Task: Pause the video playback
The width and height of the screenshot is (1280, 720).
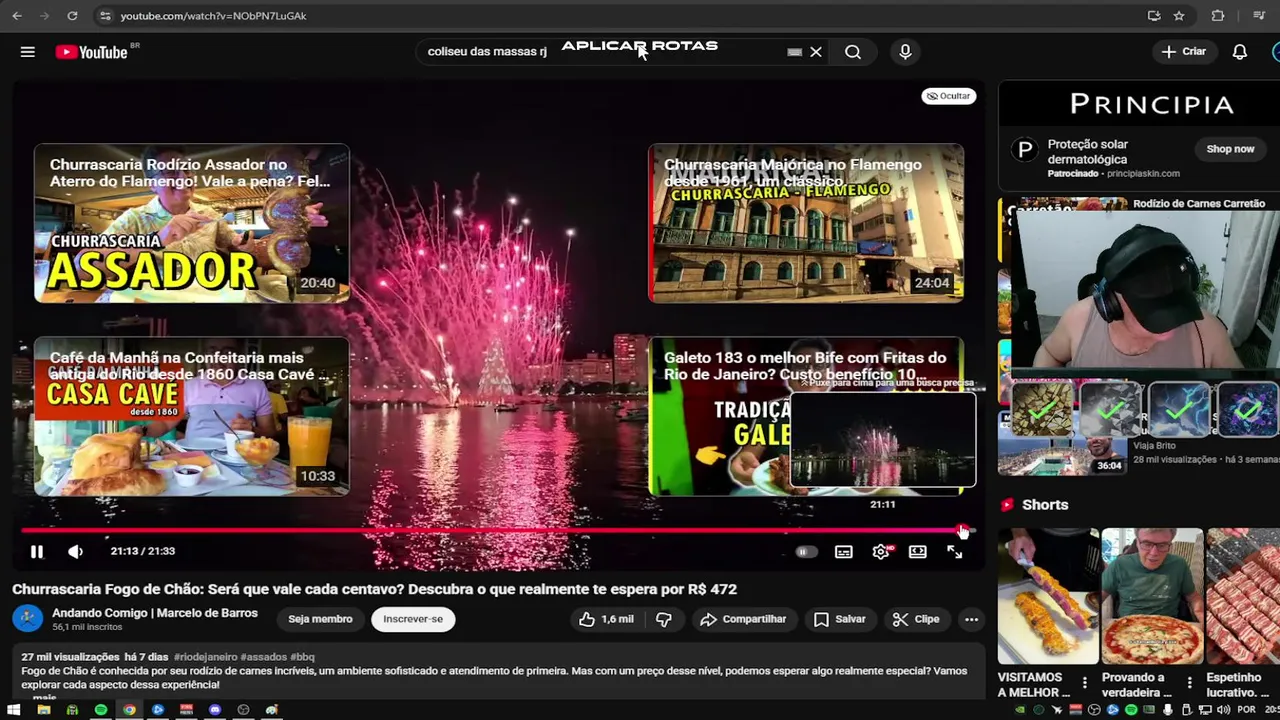Action: [36, 552]
